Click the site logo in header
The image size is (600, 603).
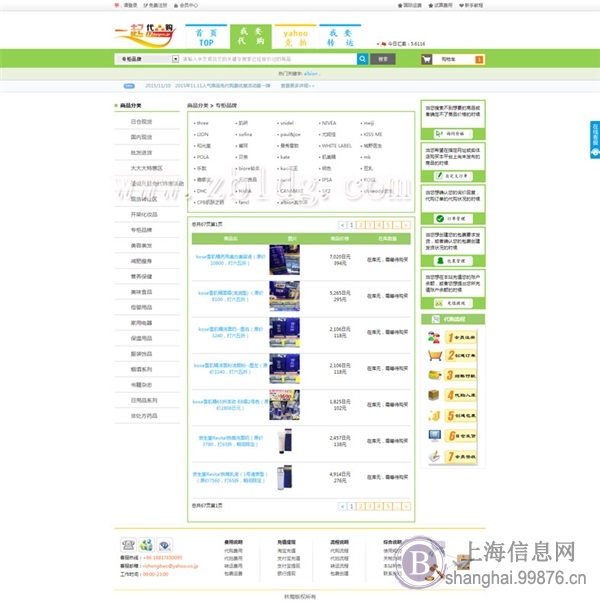pyautogui.click(x=145, y=35)
